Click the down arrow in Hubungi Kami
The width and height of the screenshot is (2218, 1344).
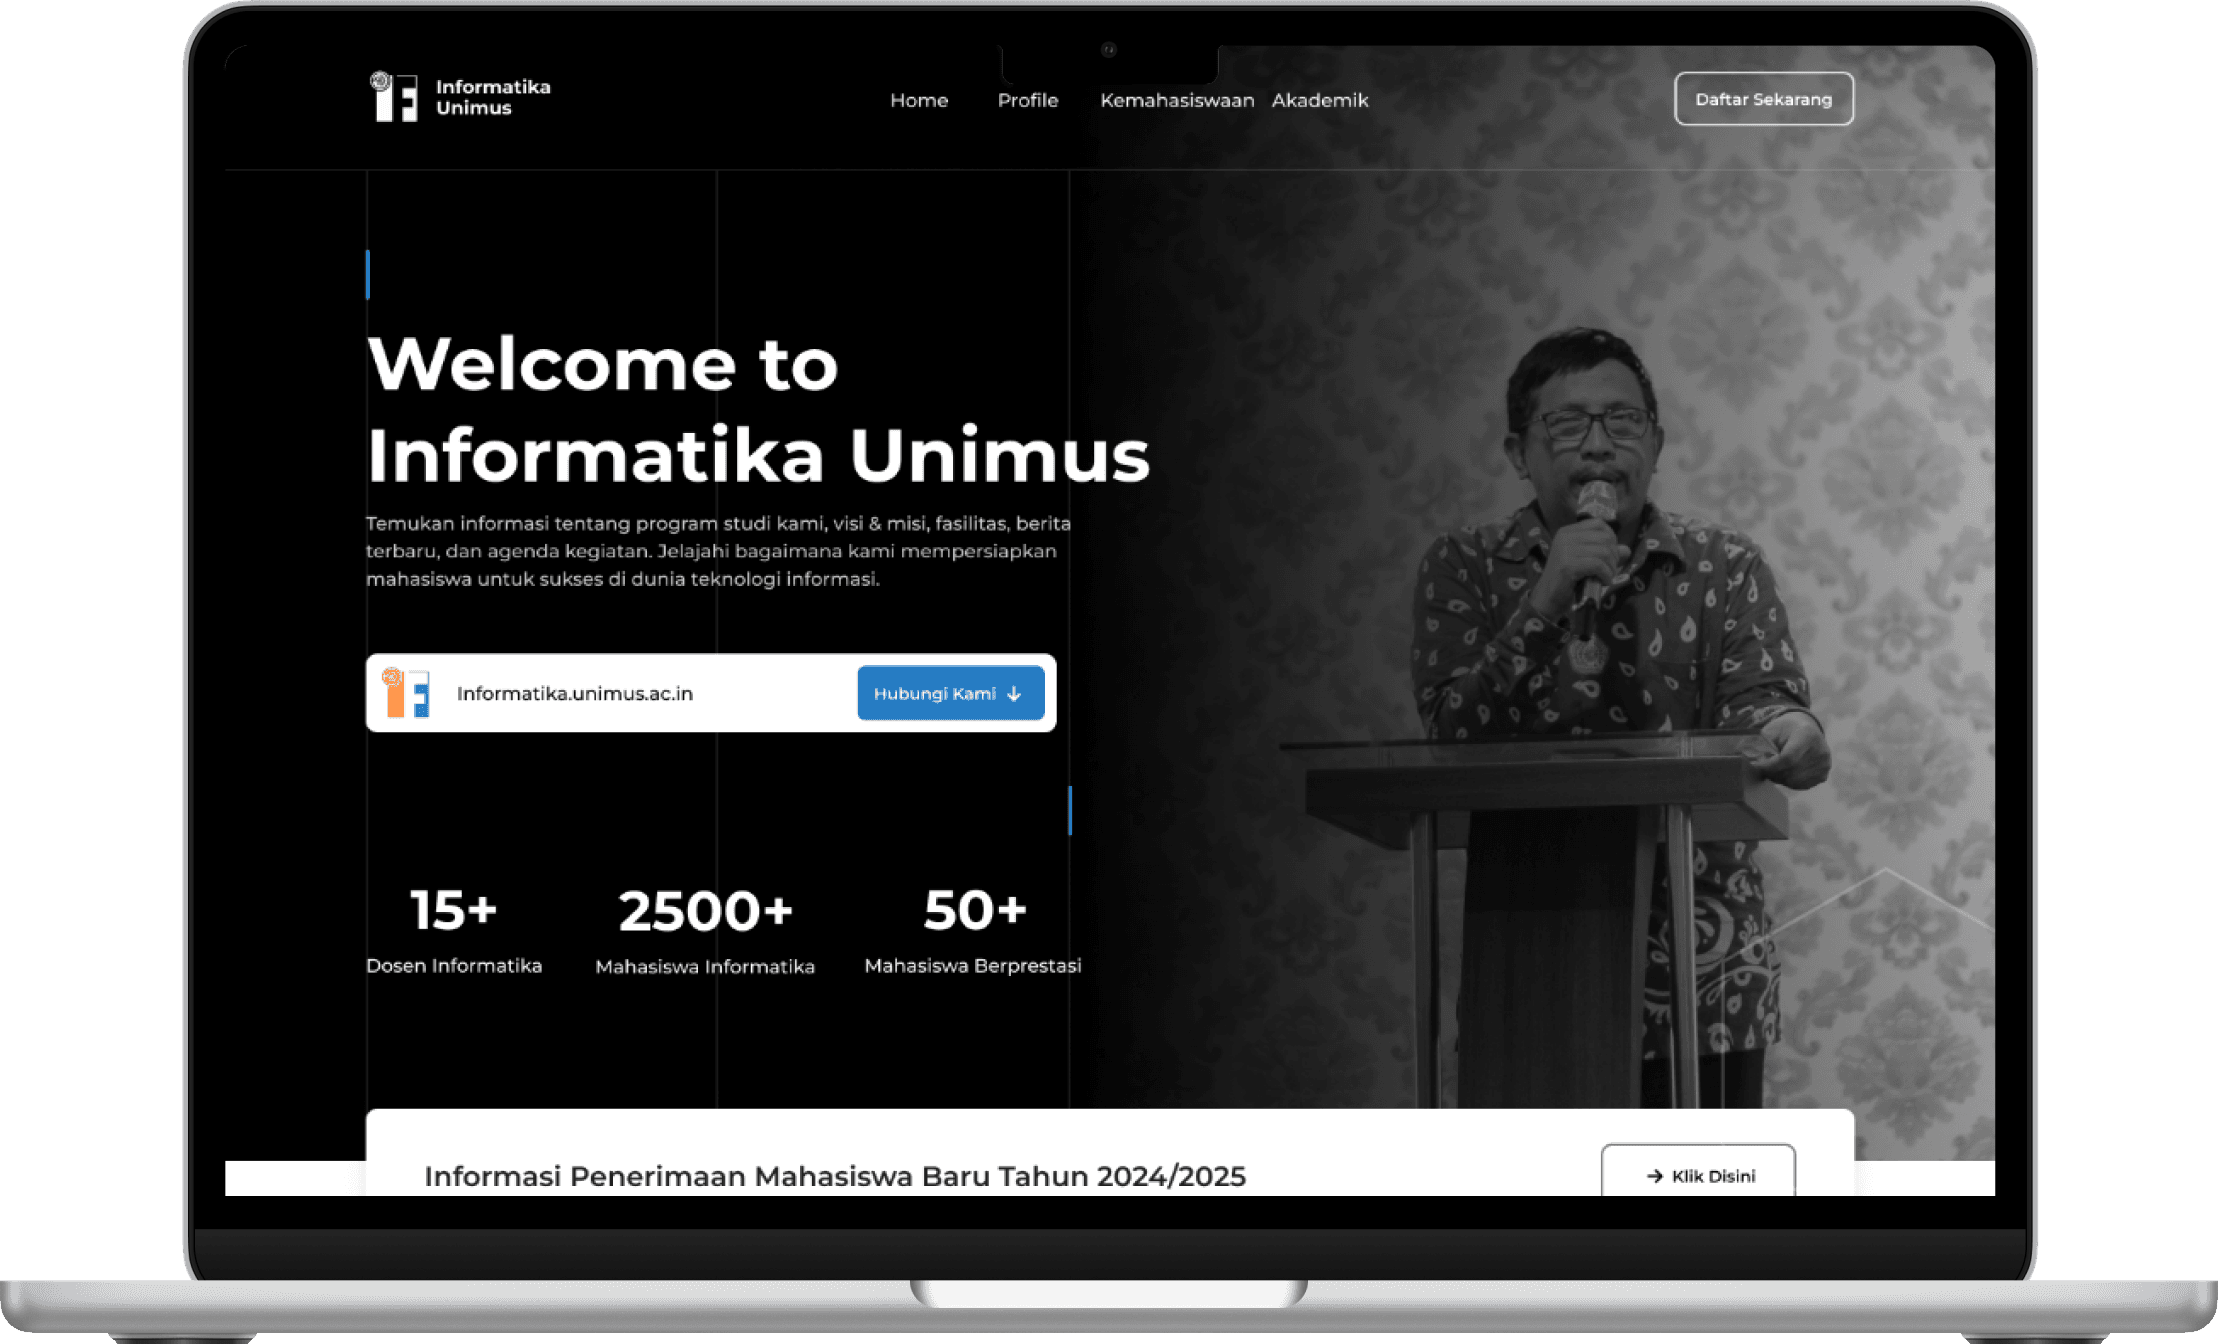pos(1014,694)
